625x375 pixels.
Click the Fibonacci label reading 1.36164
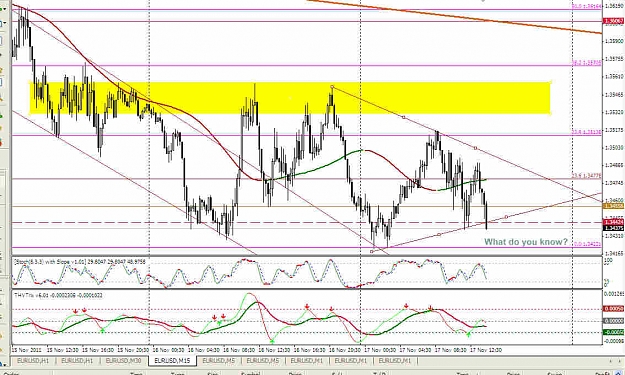pyautogui.click(x=587, y=6)
